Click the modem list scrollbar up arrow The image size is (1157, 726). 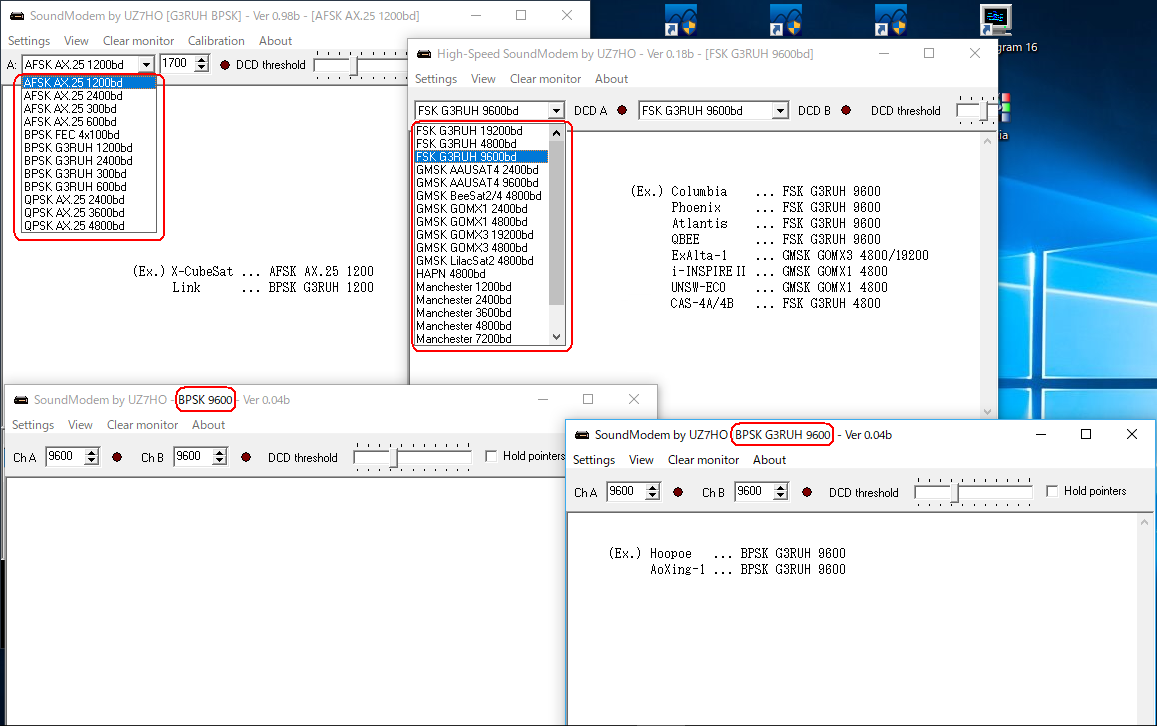pyautogui.click(x=556, y=133)
